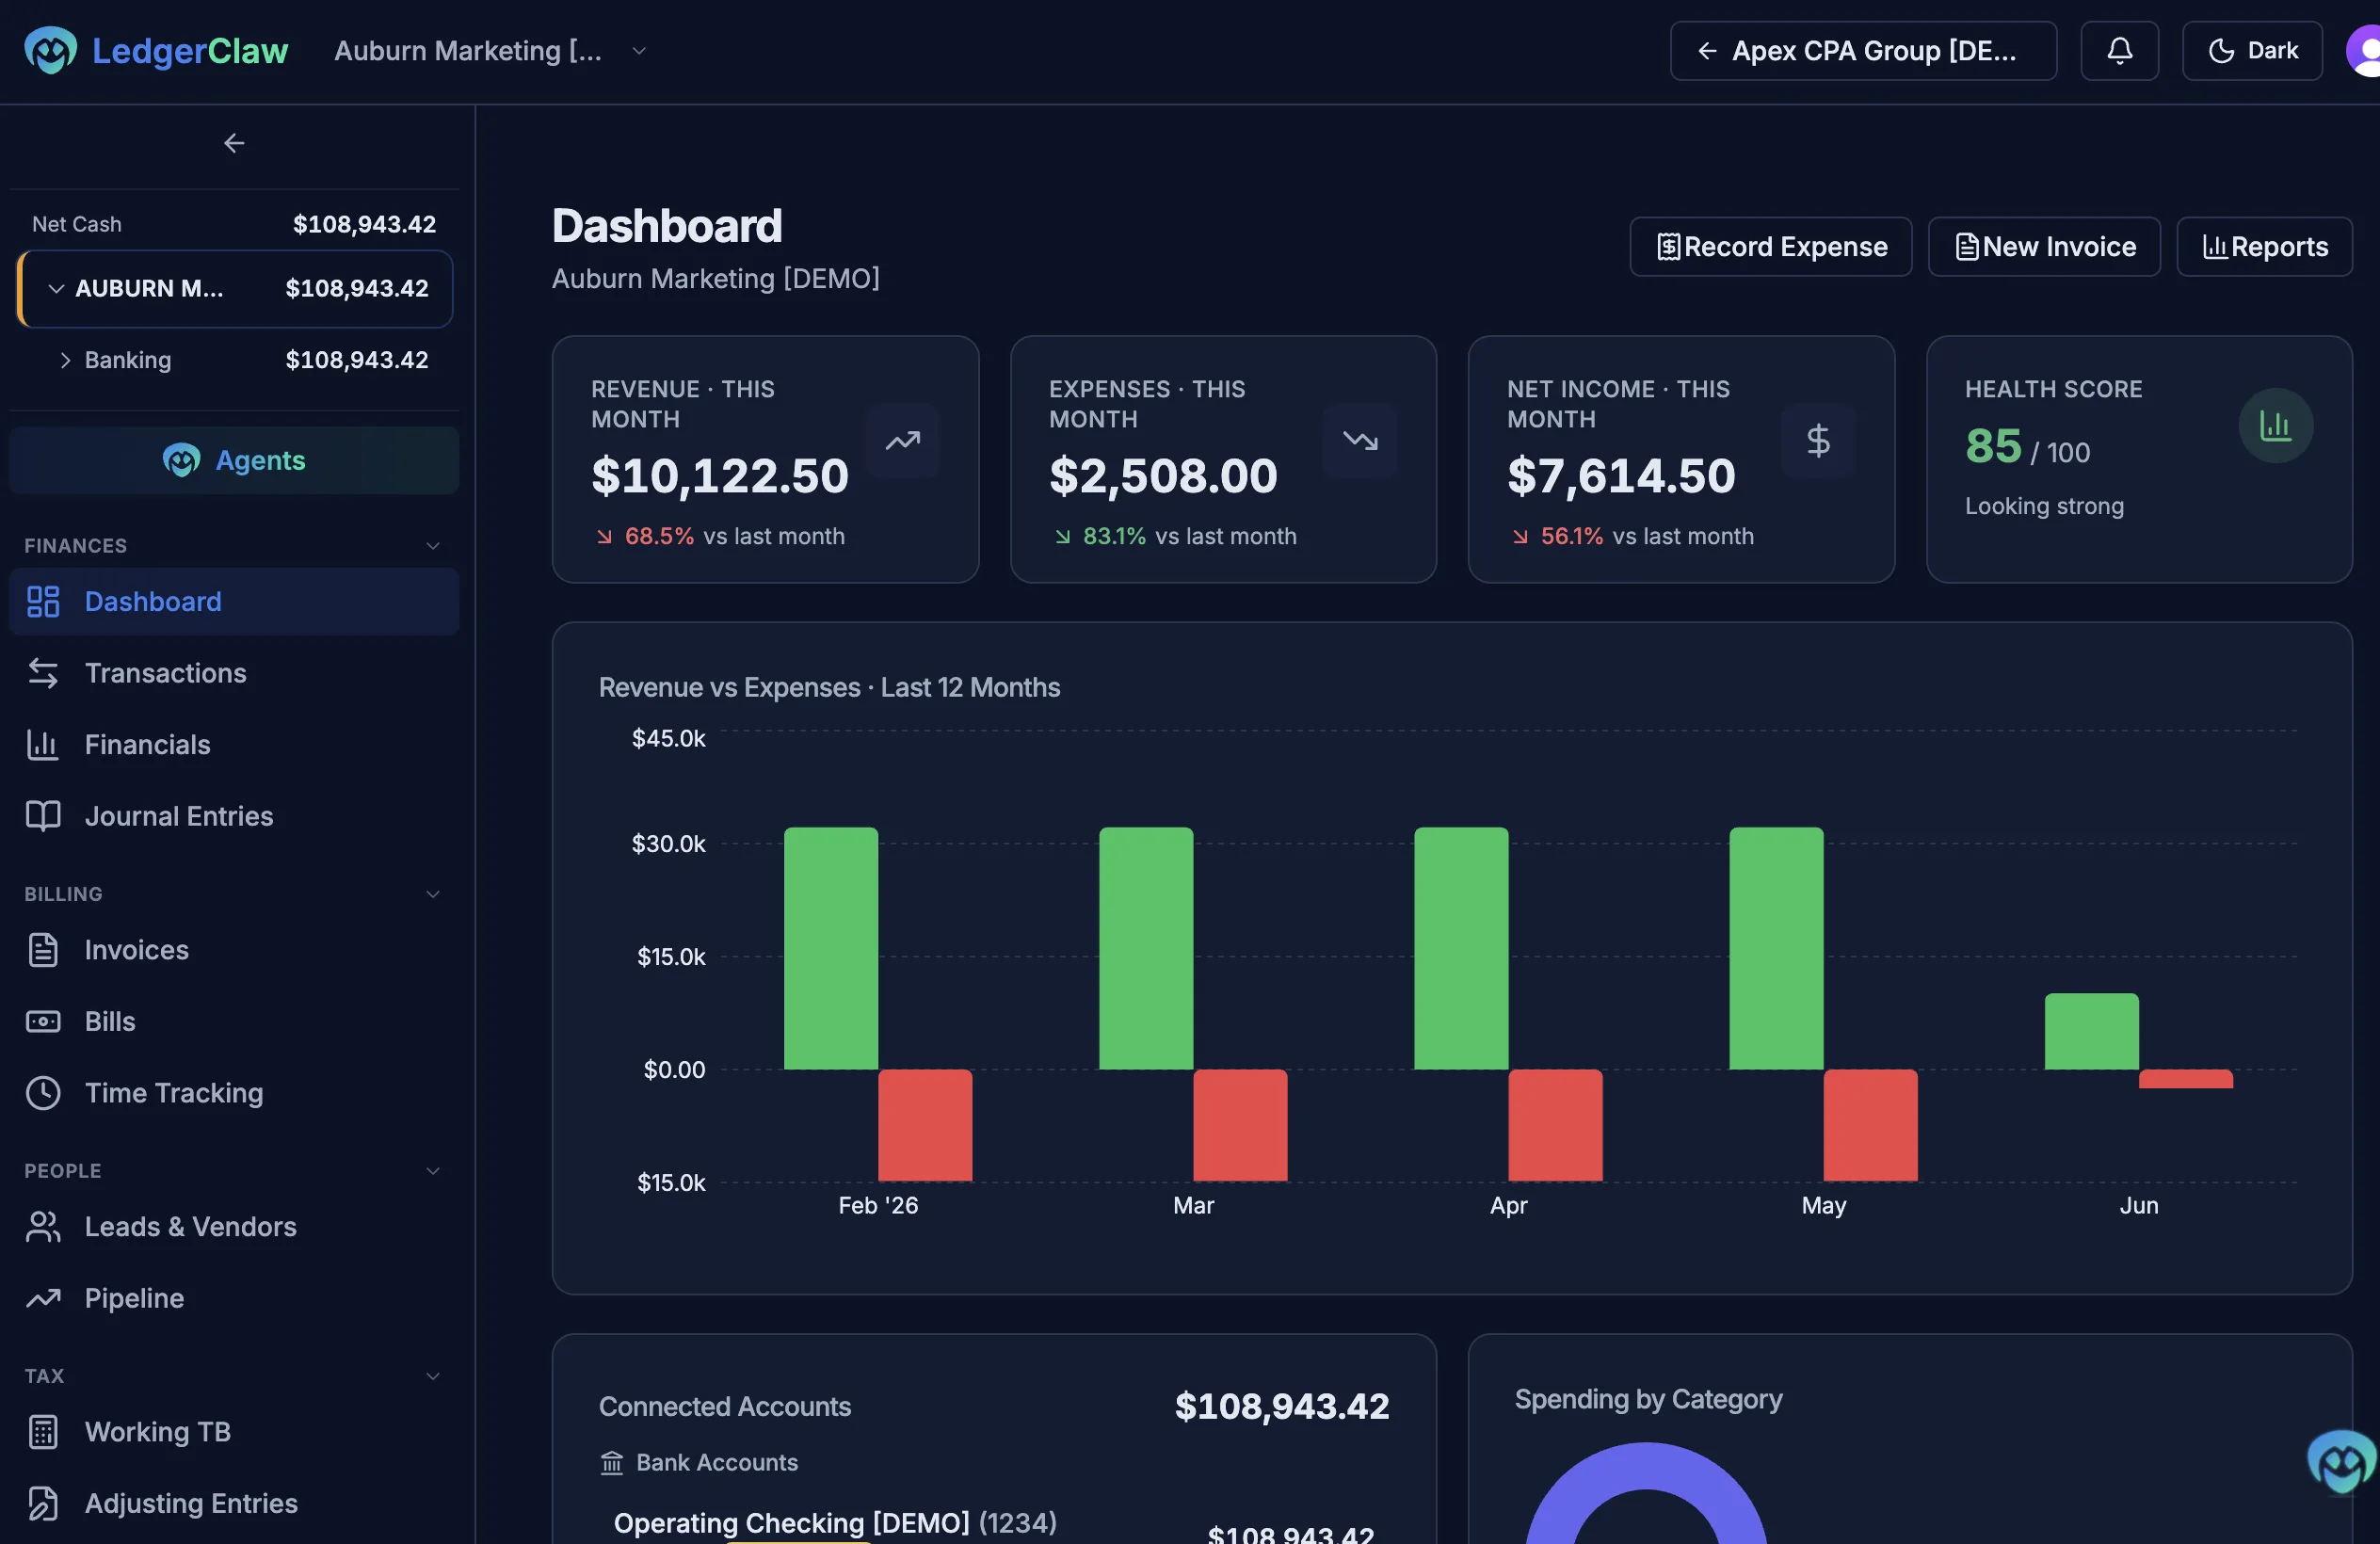
Task: Click the $10,122.50 revenue value
Action: [x=719, y=476]
